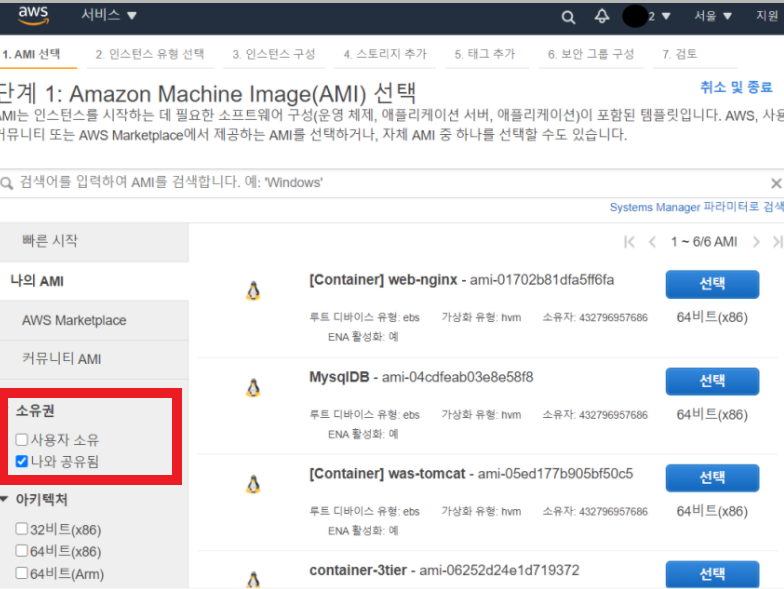The width and height of the screenshot is (784, 589).
Task: Click the search box magnifier icon
Action: pos(6,183)
